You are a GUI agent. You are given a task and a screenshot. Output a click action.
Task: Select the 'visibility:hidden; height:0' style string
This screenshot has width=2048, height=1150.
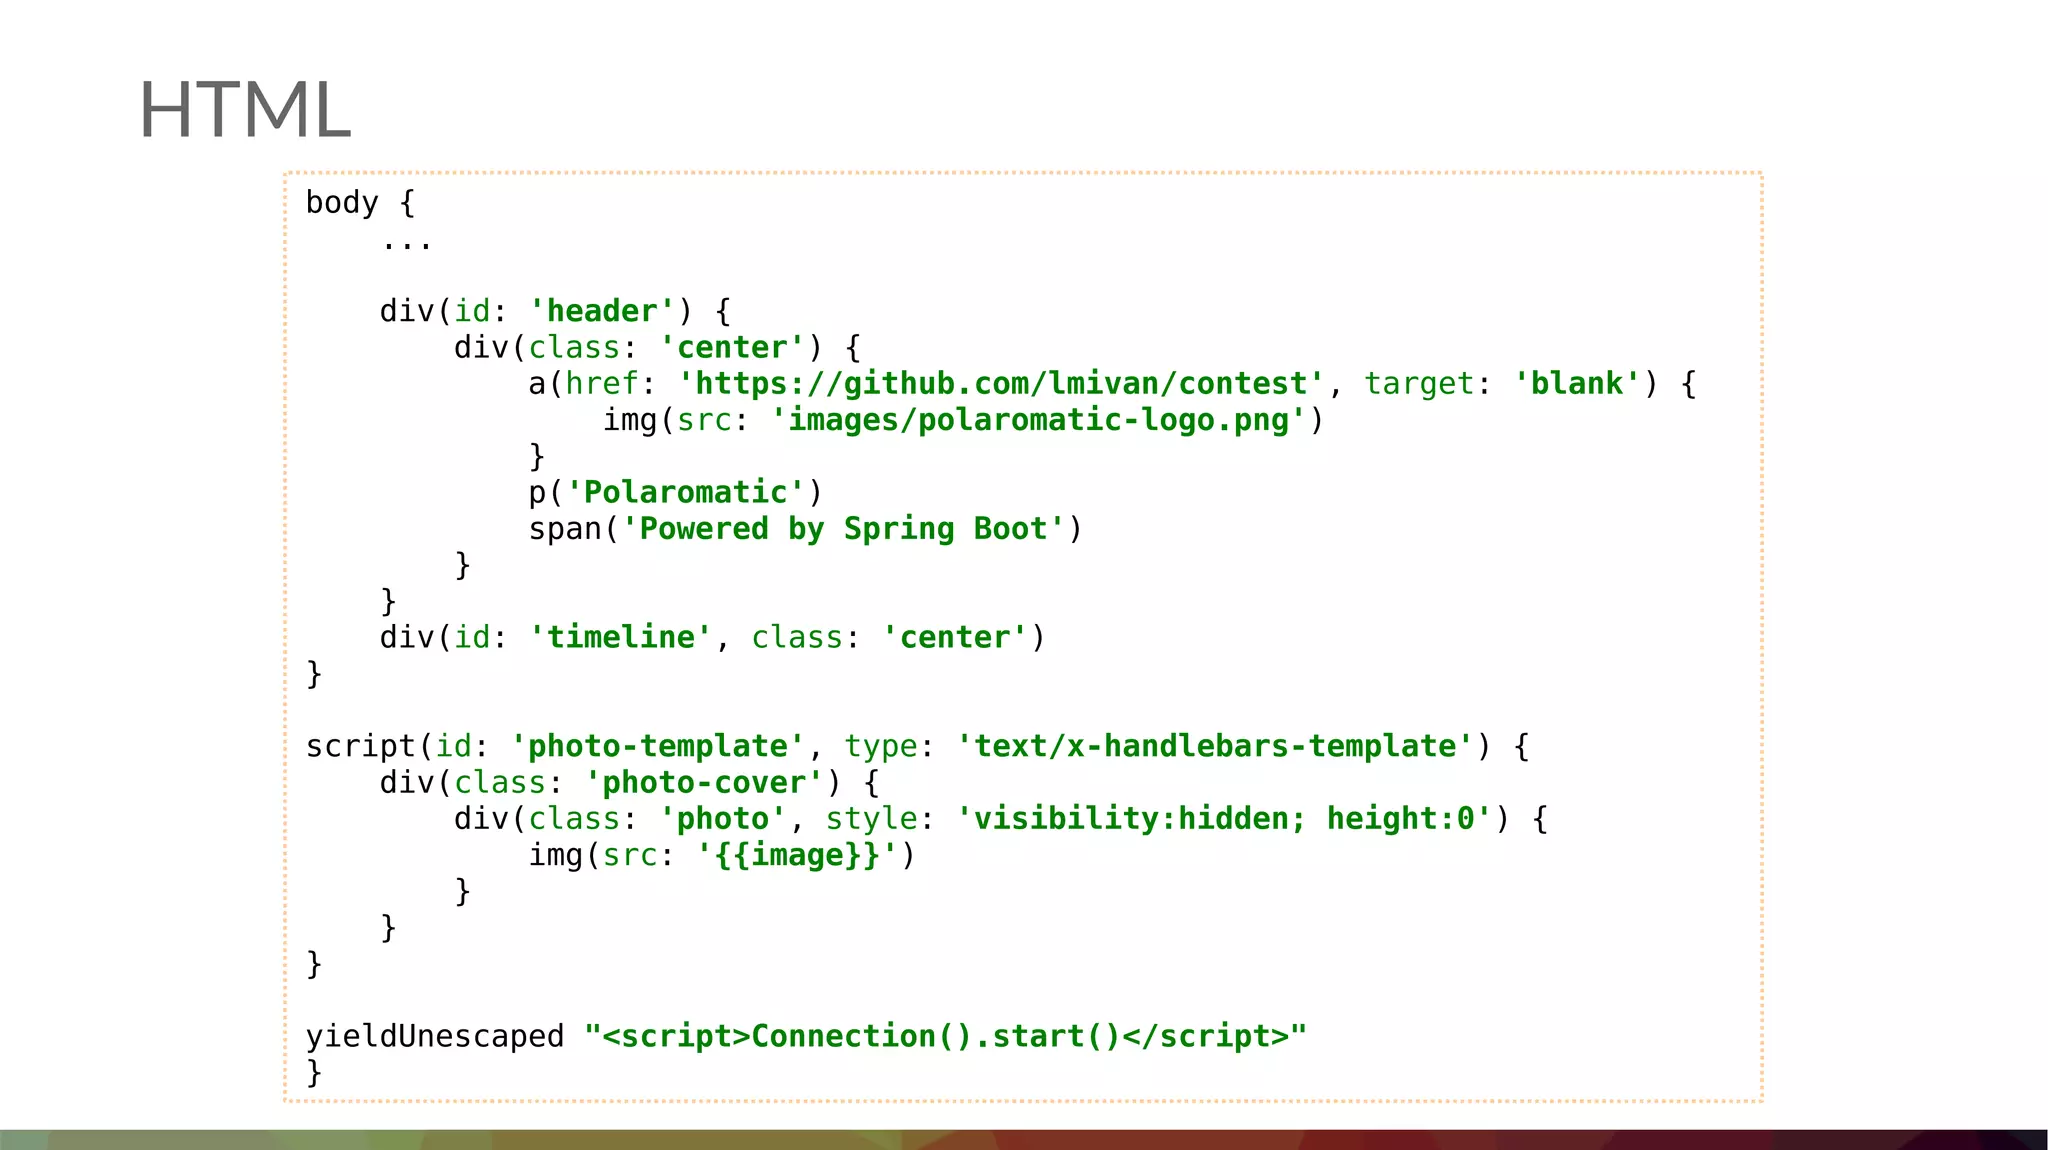[x=1224, y=819]
